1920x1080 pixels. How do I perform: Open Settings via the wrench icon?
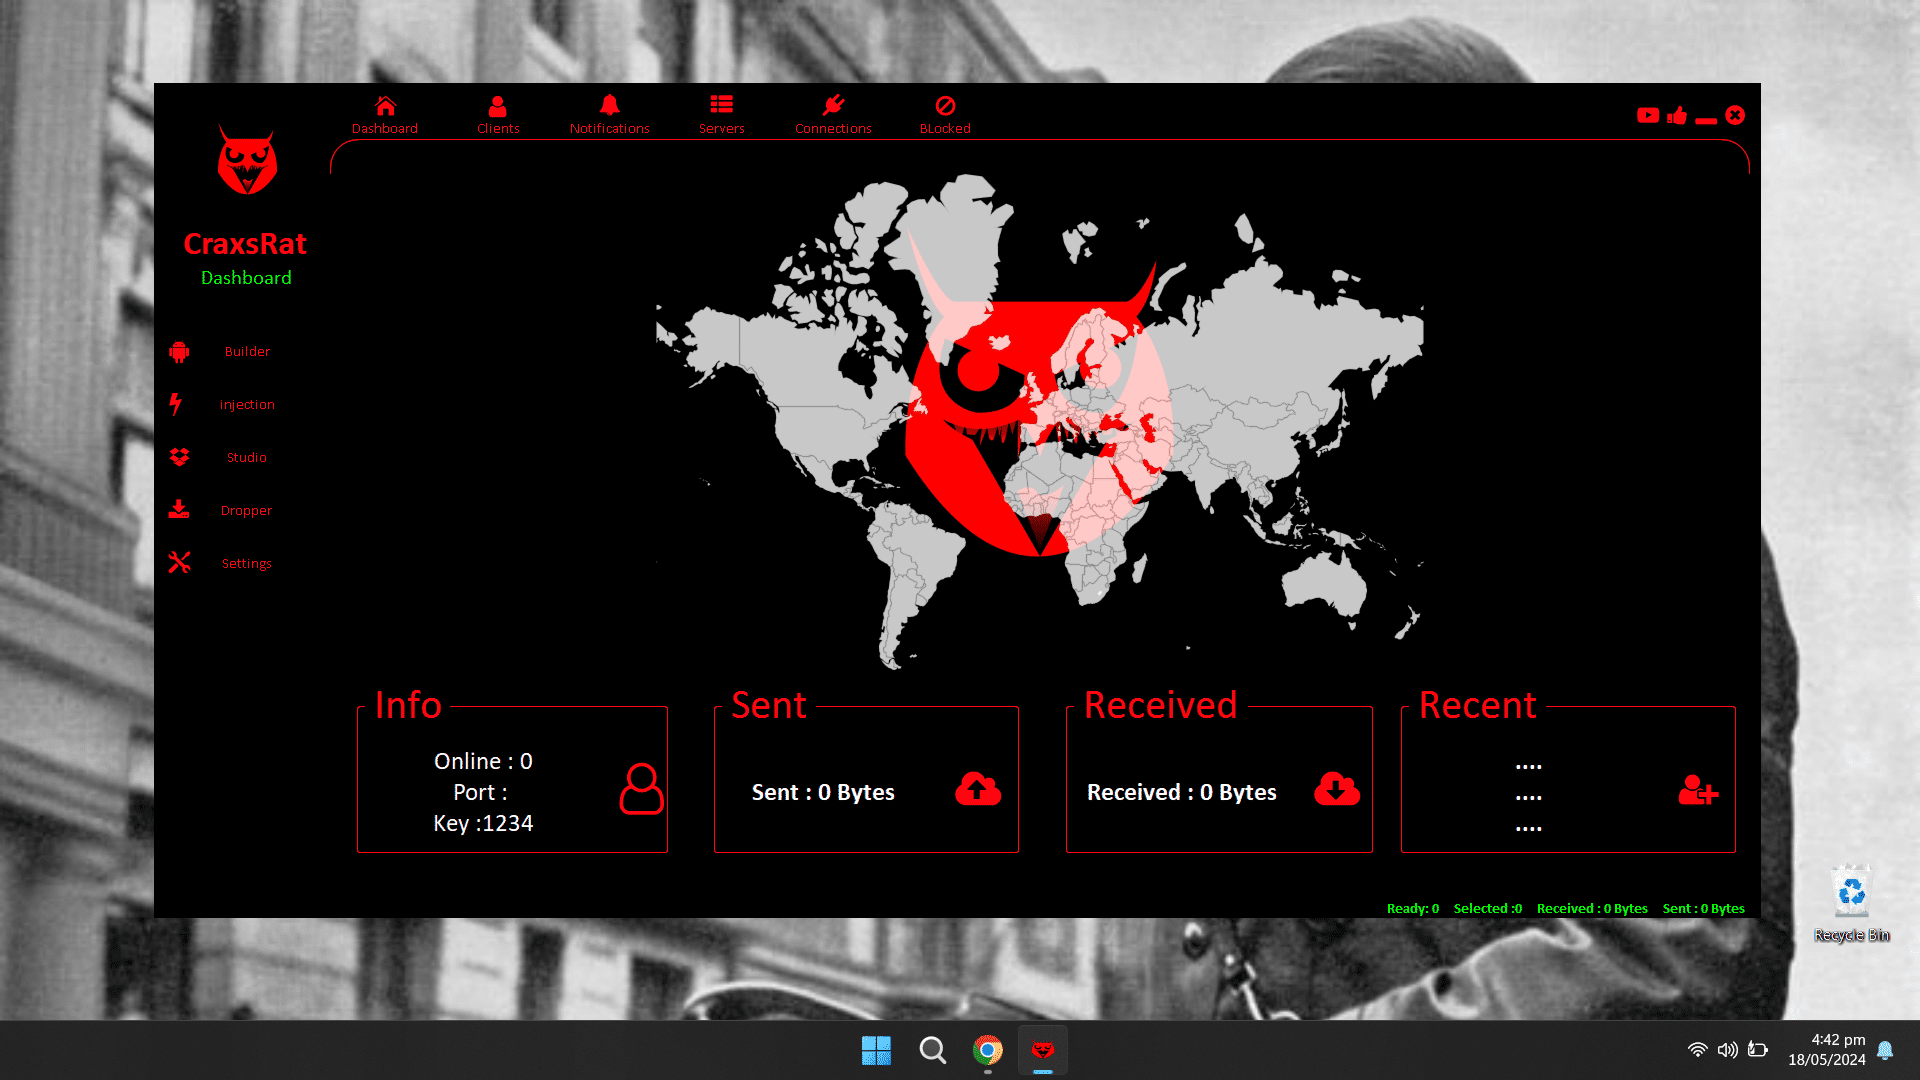click(x=179, y=563)
